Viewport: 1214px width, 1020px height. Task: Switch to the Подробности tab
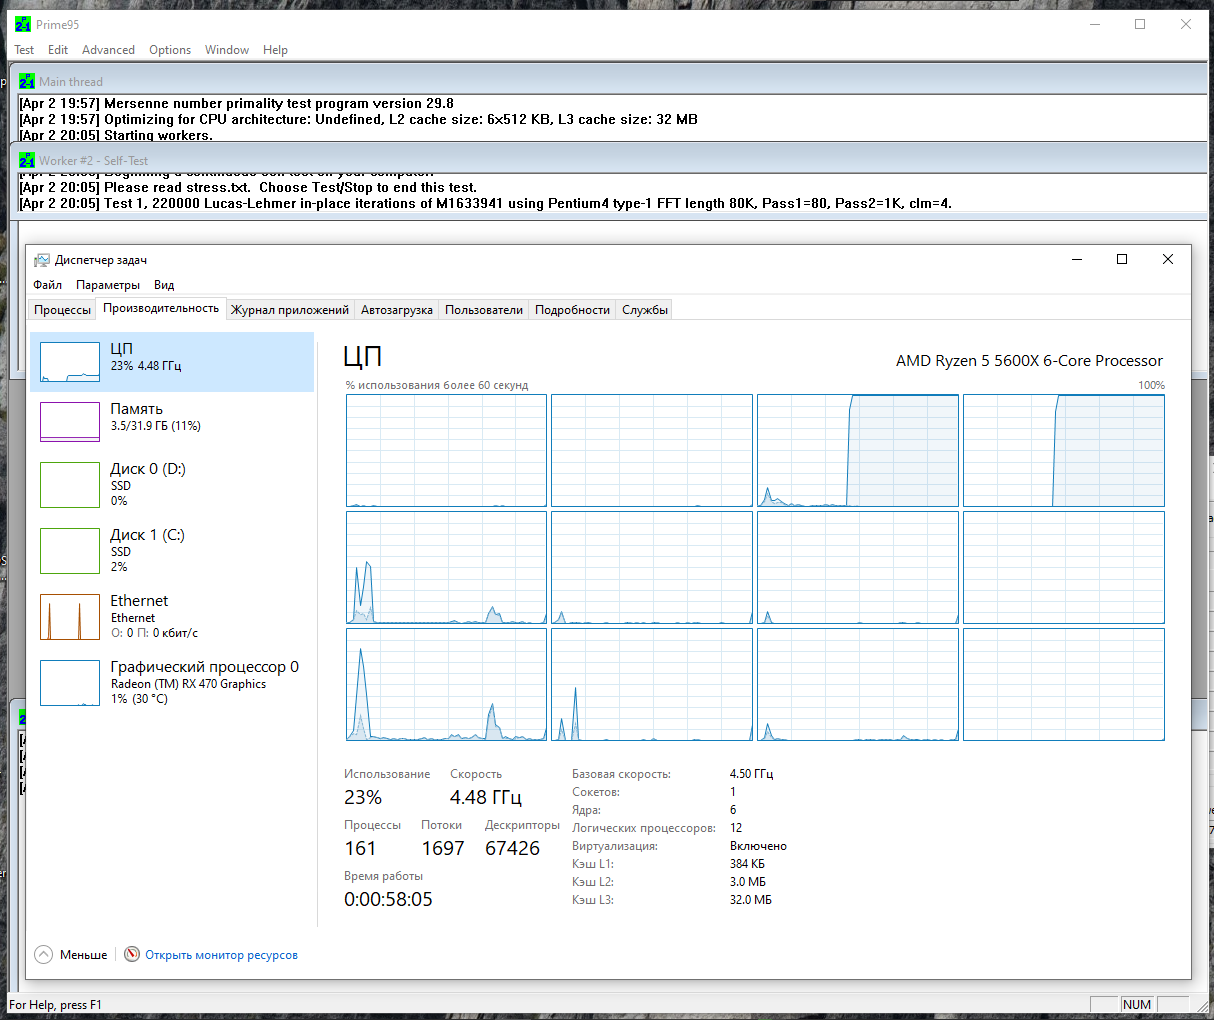572,310
